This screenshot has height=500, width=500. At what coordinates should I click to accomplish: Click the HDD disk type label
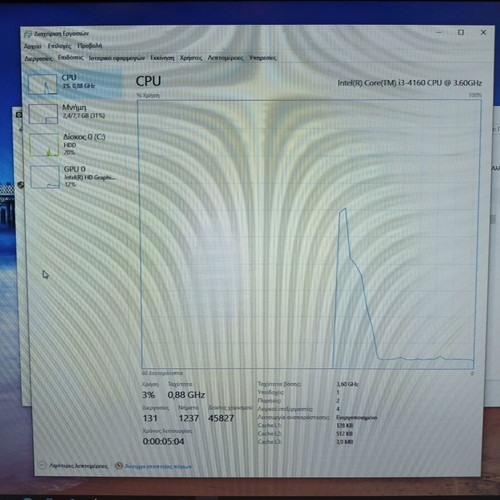click(70, 145)
